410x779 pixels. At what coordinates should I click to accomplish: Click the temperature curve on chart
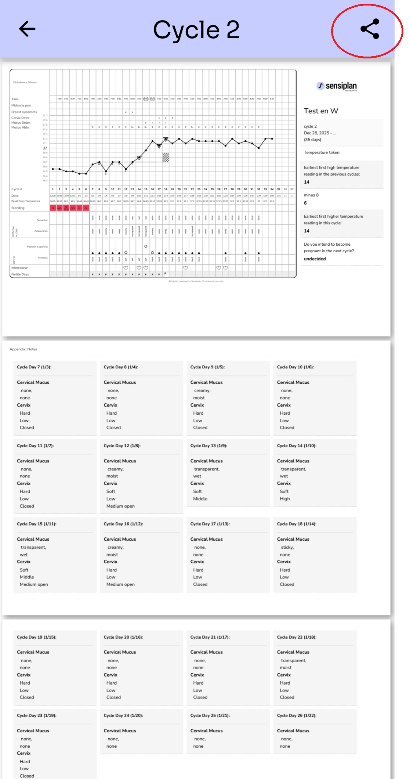pos(163,155)
